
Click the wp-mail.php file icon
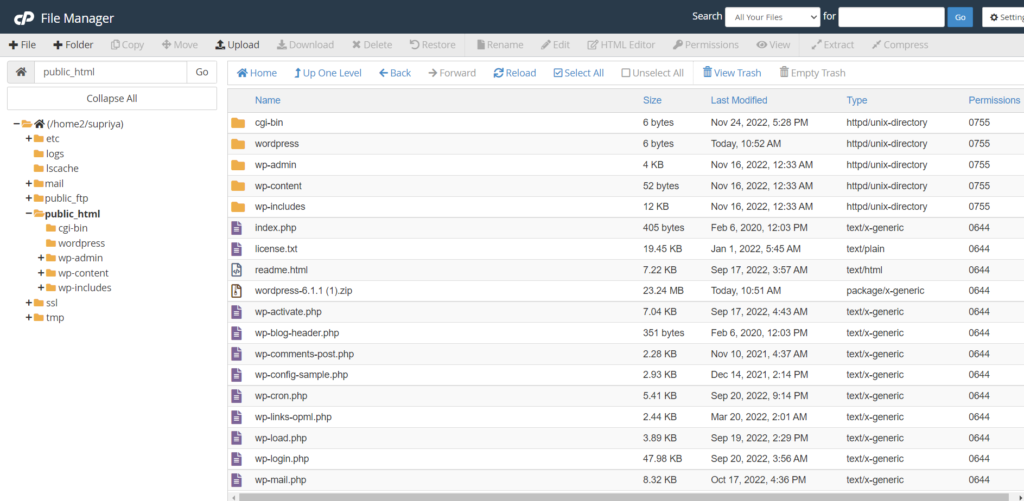click(236, 479)
